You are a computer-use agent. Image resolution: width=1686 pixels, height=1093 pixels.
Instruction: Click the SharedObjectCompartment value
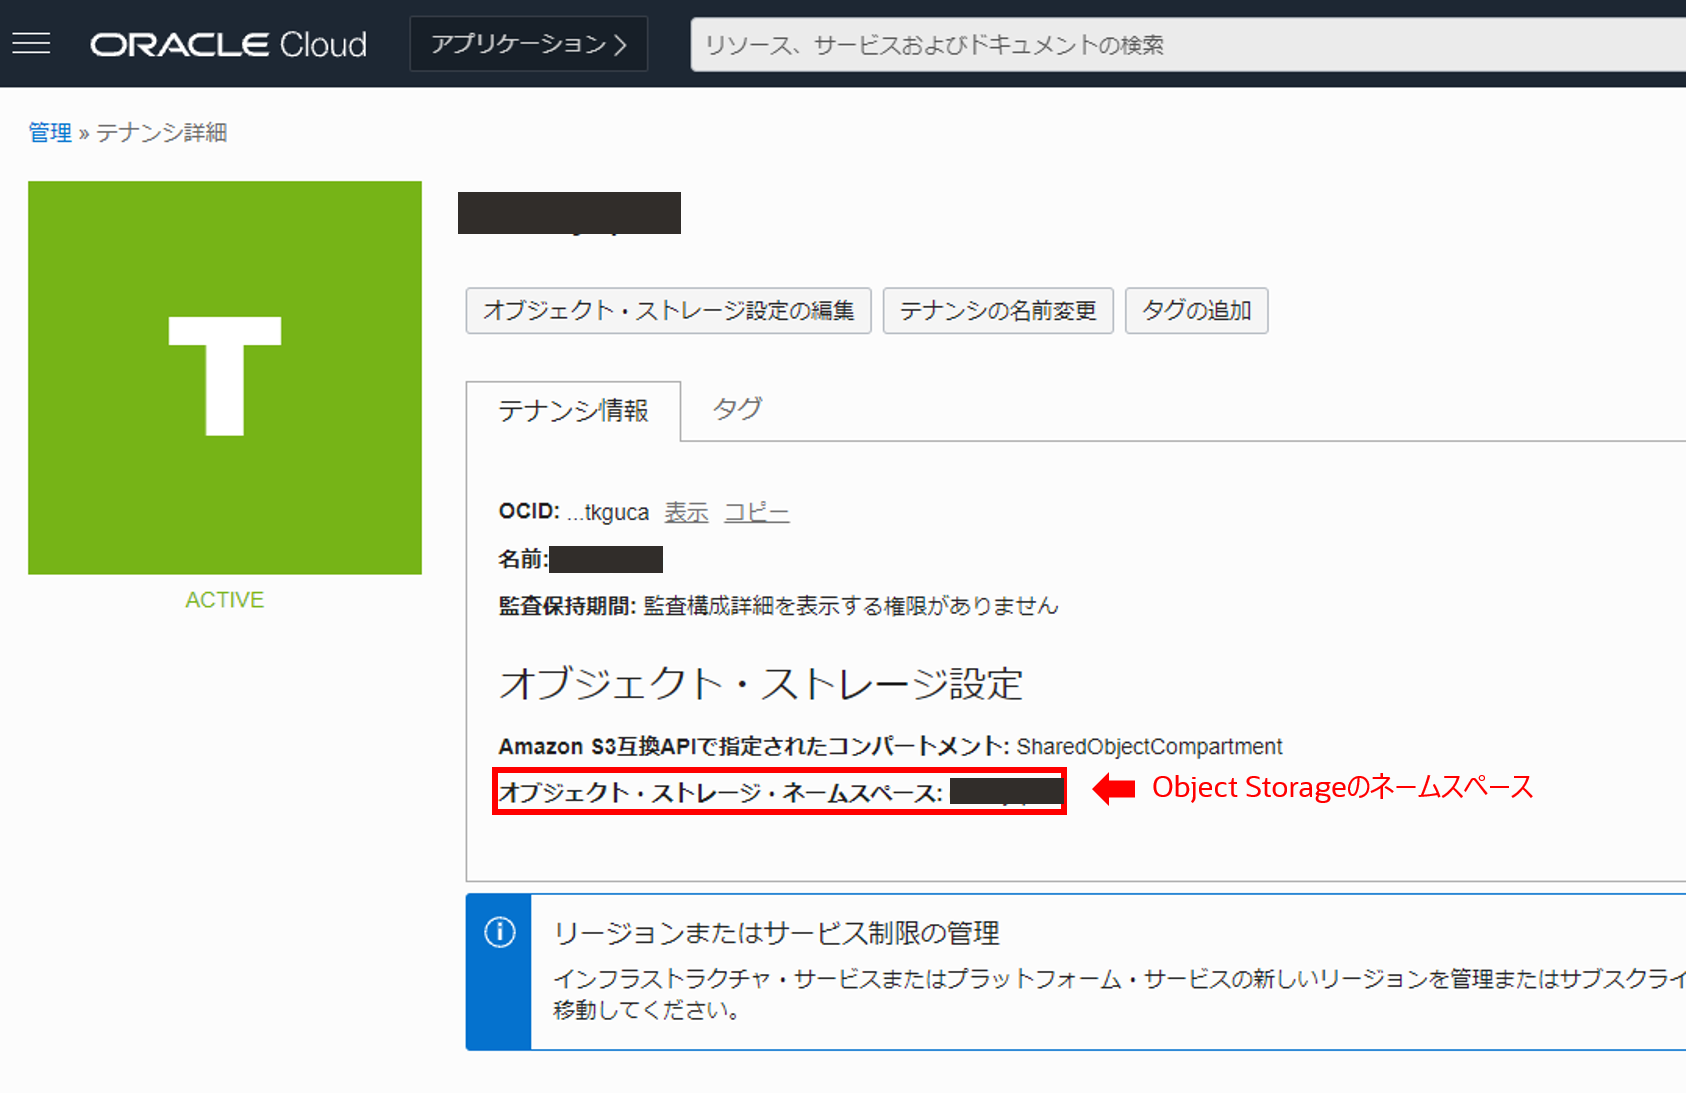click(x=1148, y=747)
